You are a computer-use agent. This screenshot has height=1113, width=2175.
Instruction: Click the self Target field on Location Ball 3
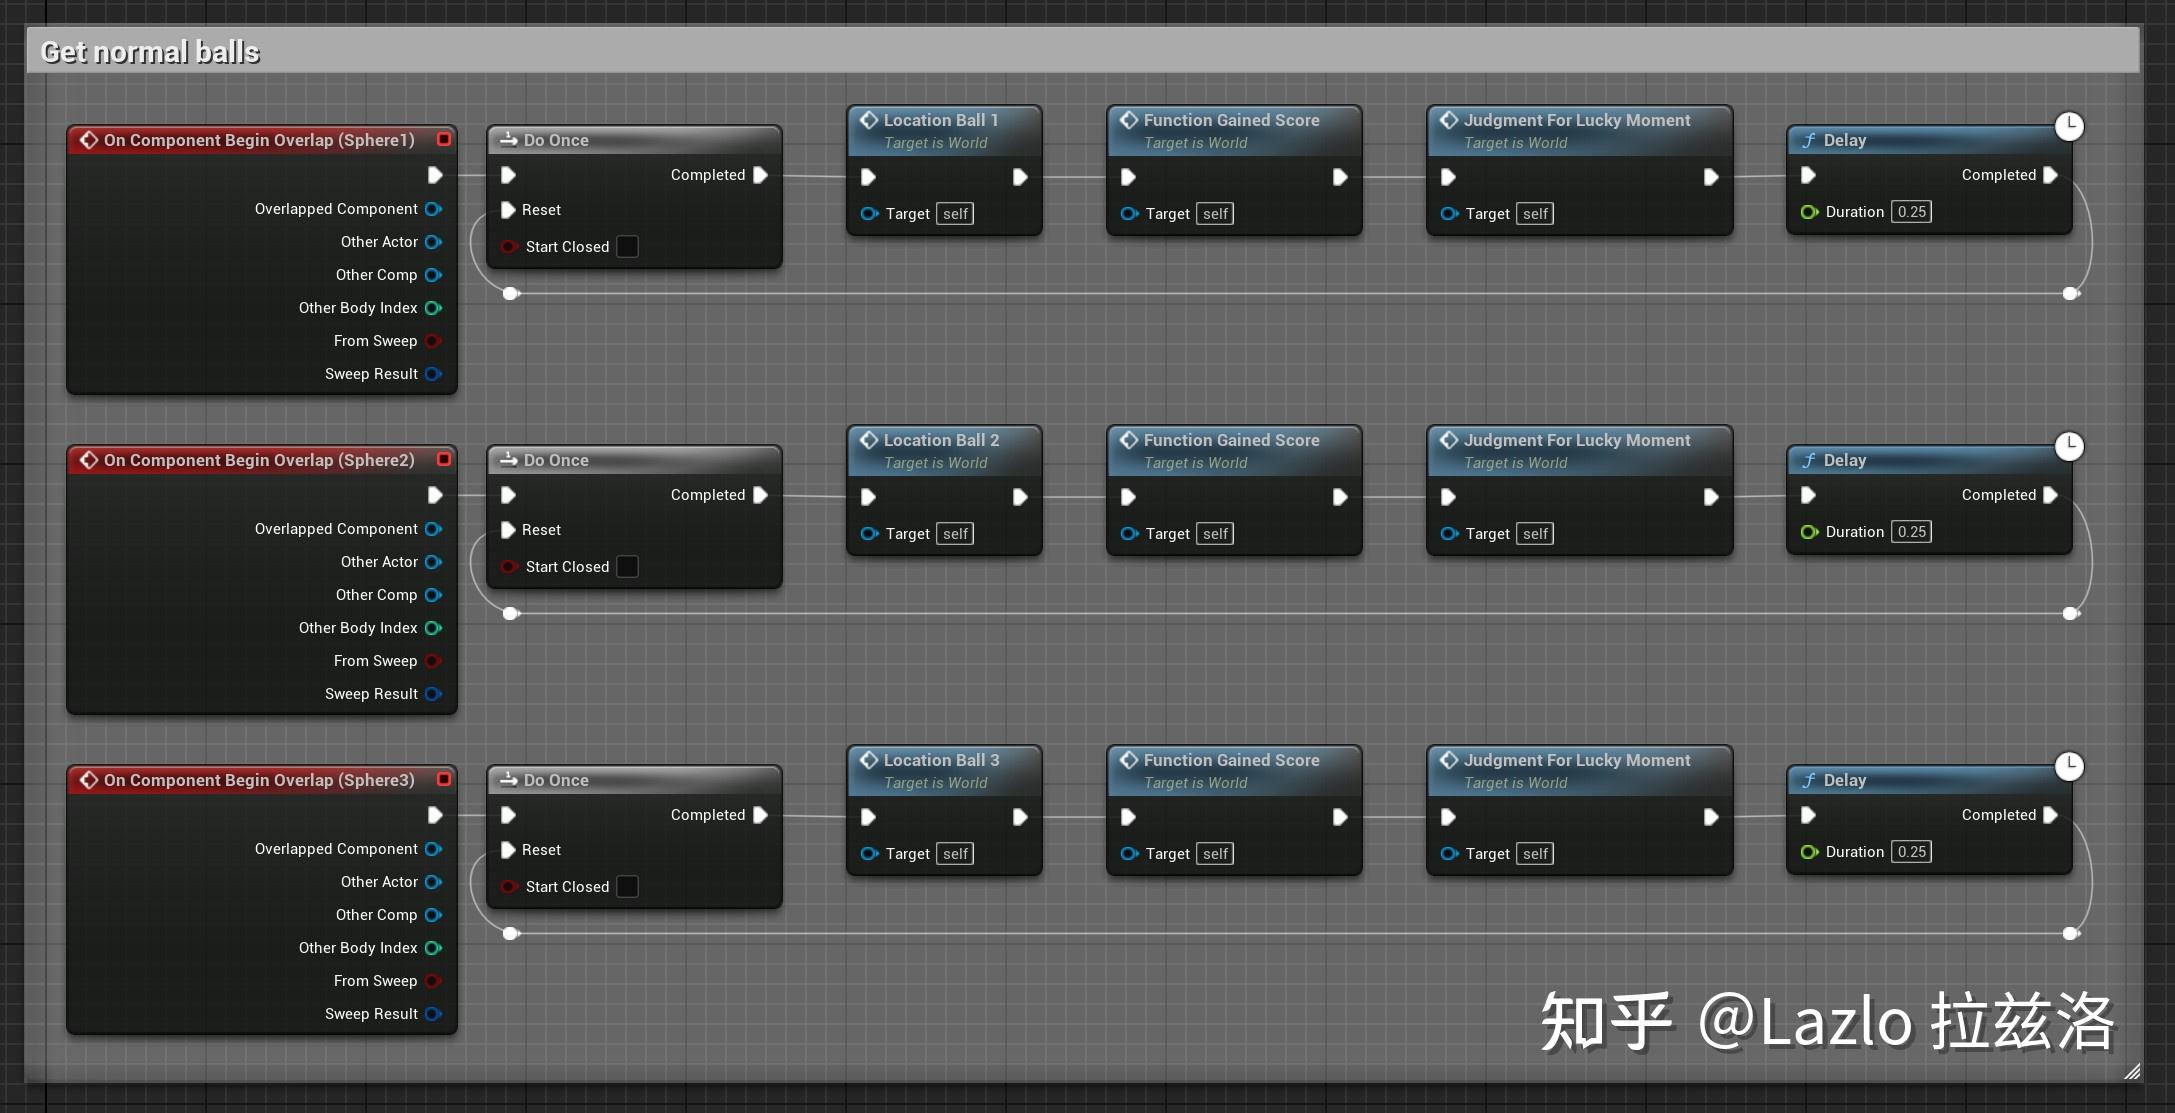[x=954, y=853]
